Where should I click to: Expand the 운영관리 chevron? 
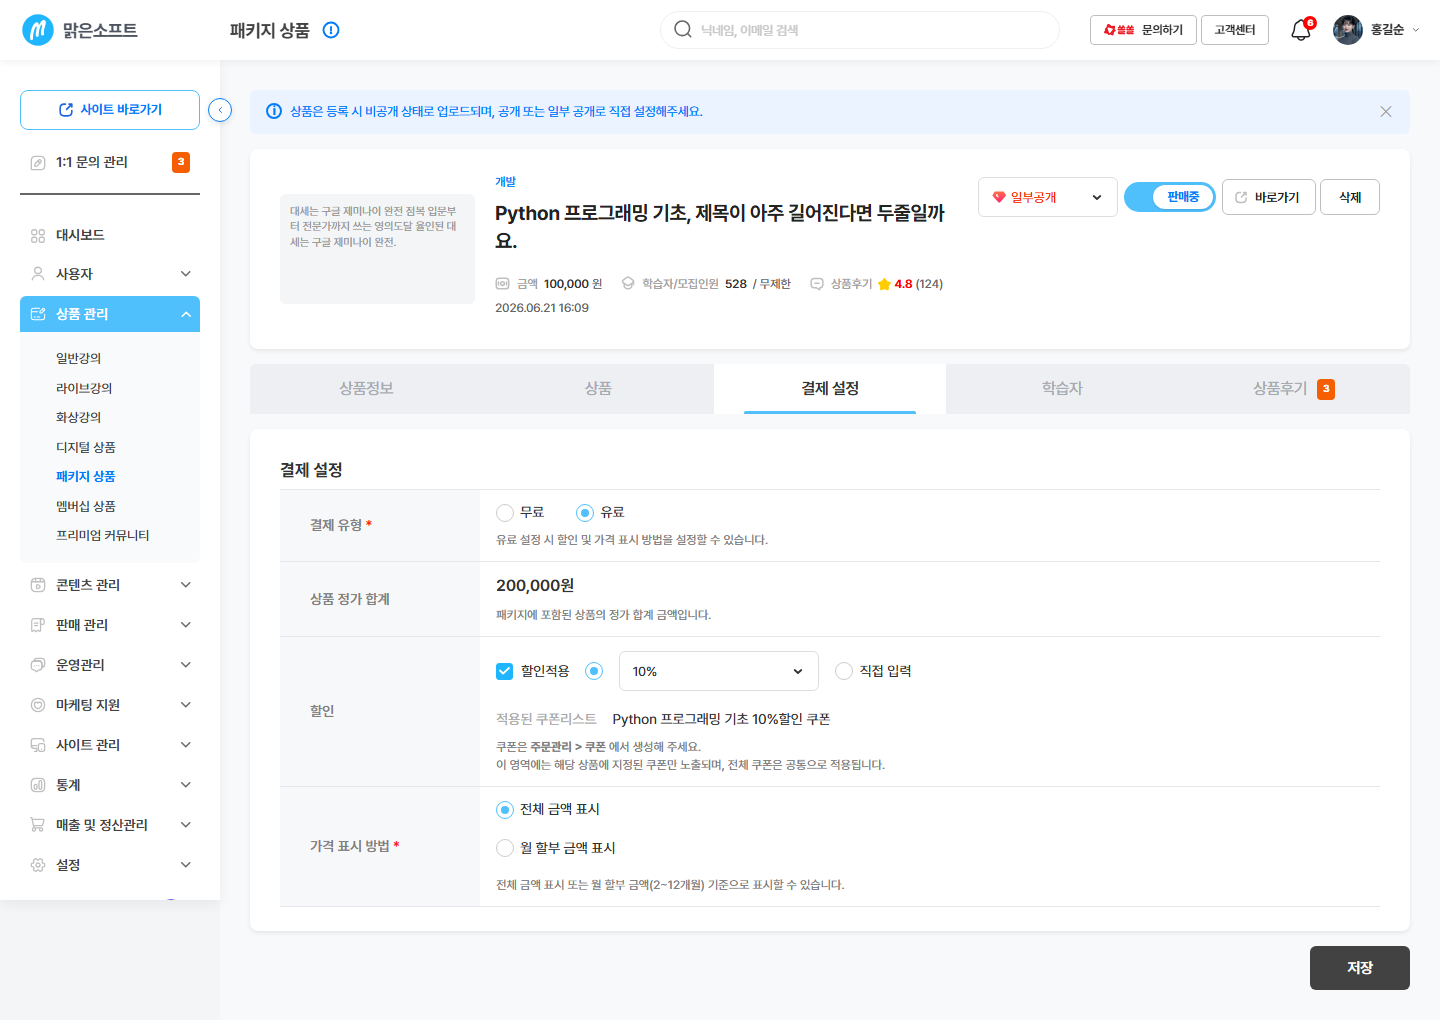(186, 665)
